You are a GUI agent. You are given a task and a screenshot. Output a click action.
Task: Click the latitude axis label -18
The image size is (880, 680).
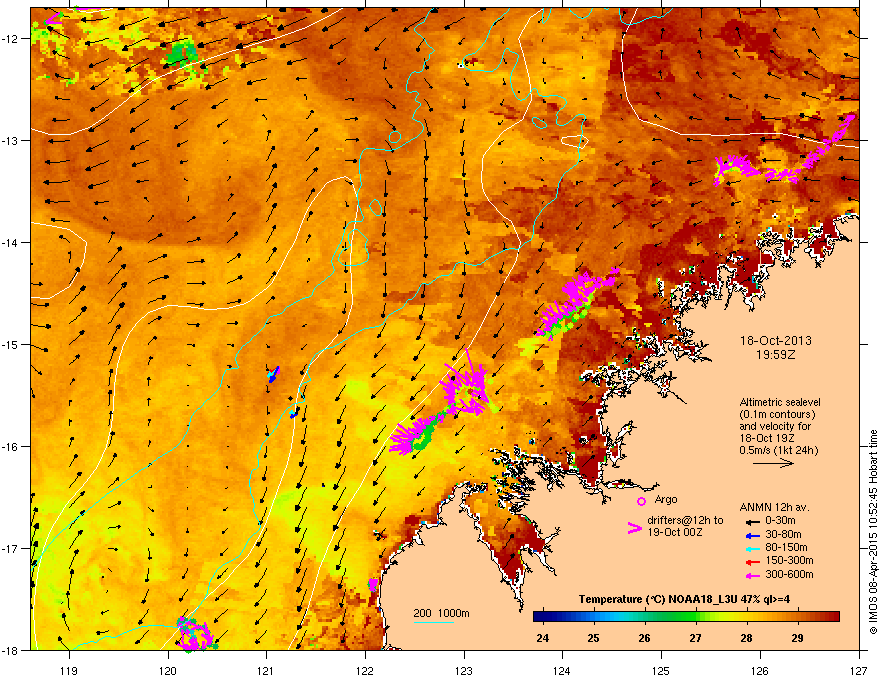click(x=11, y=650)
